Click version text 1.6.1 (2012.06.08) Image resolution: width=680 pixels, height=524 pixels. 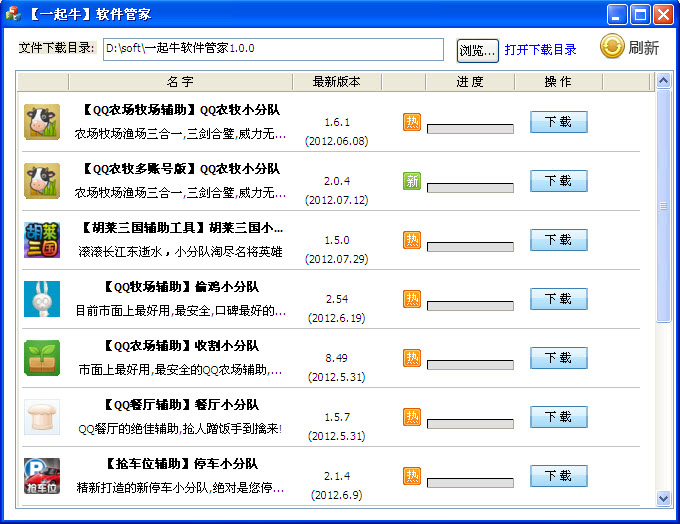337,131
